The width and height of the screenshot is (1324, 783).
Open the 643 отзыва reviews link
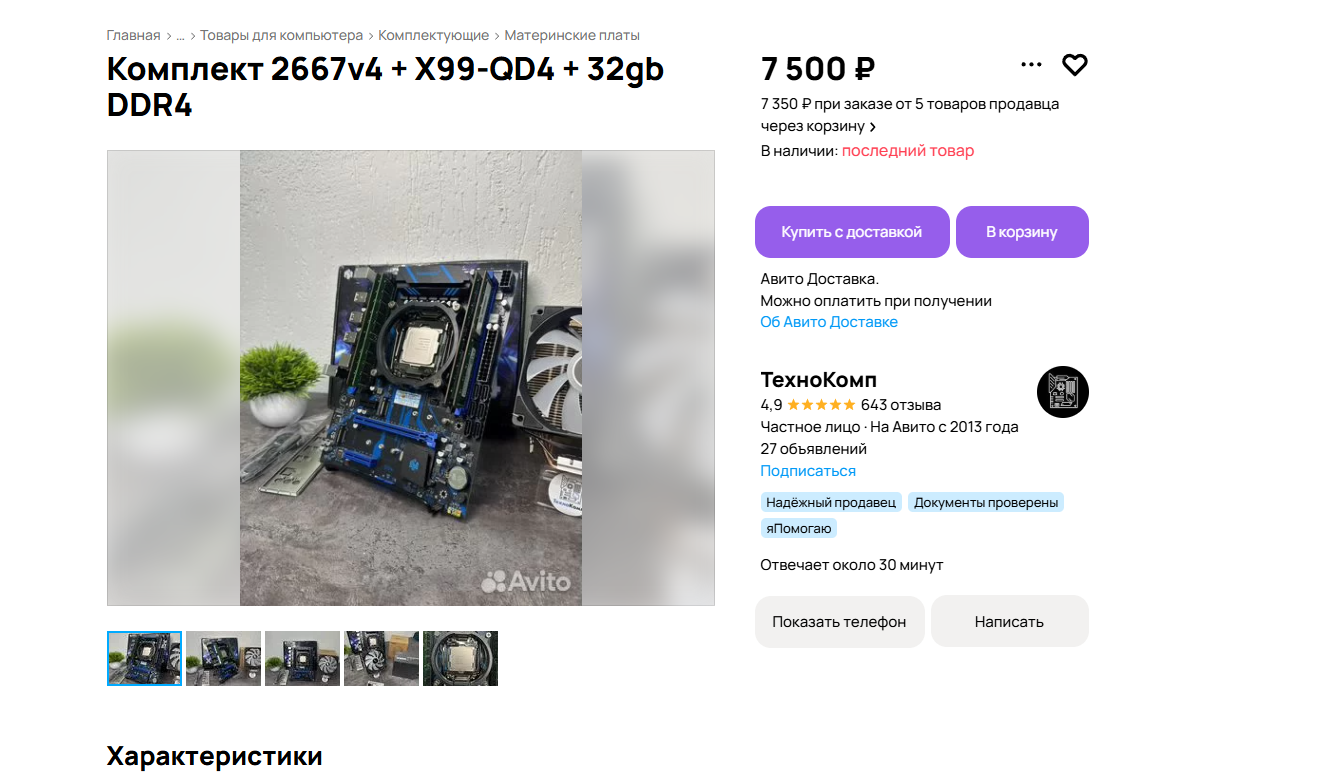(x=901, y=405)
